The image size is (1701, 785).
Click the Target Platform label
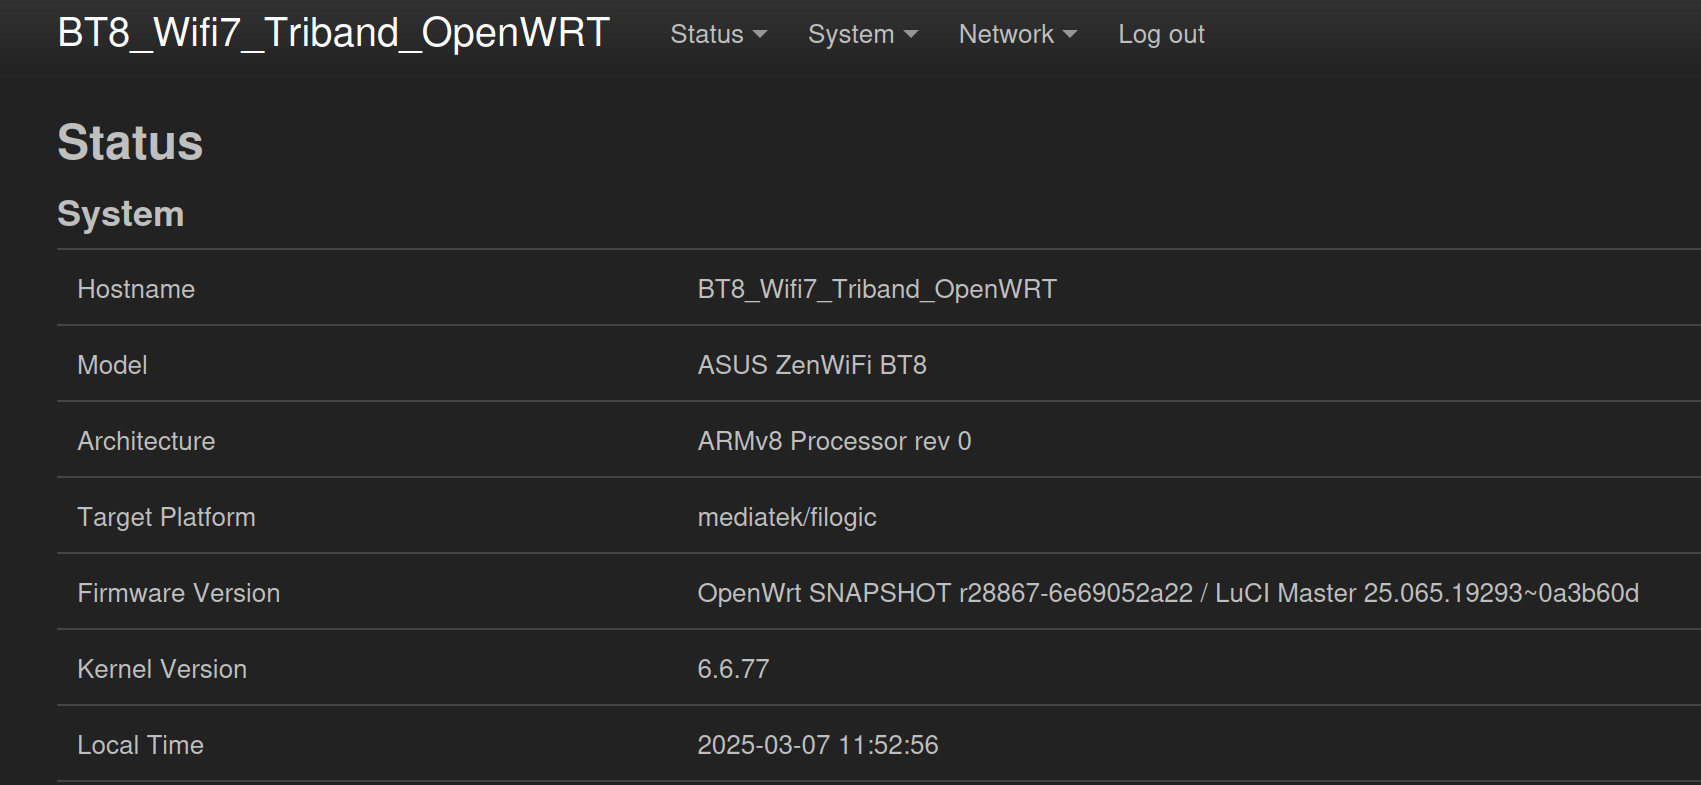click(167, 517)
